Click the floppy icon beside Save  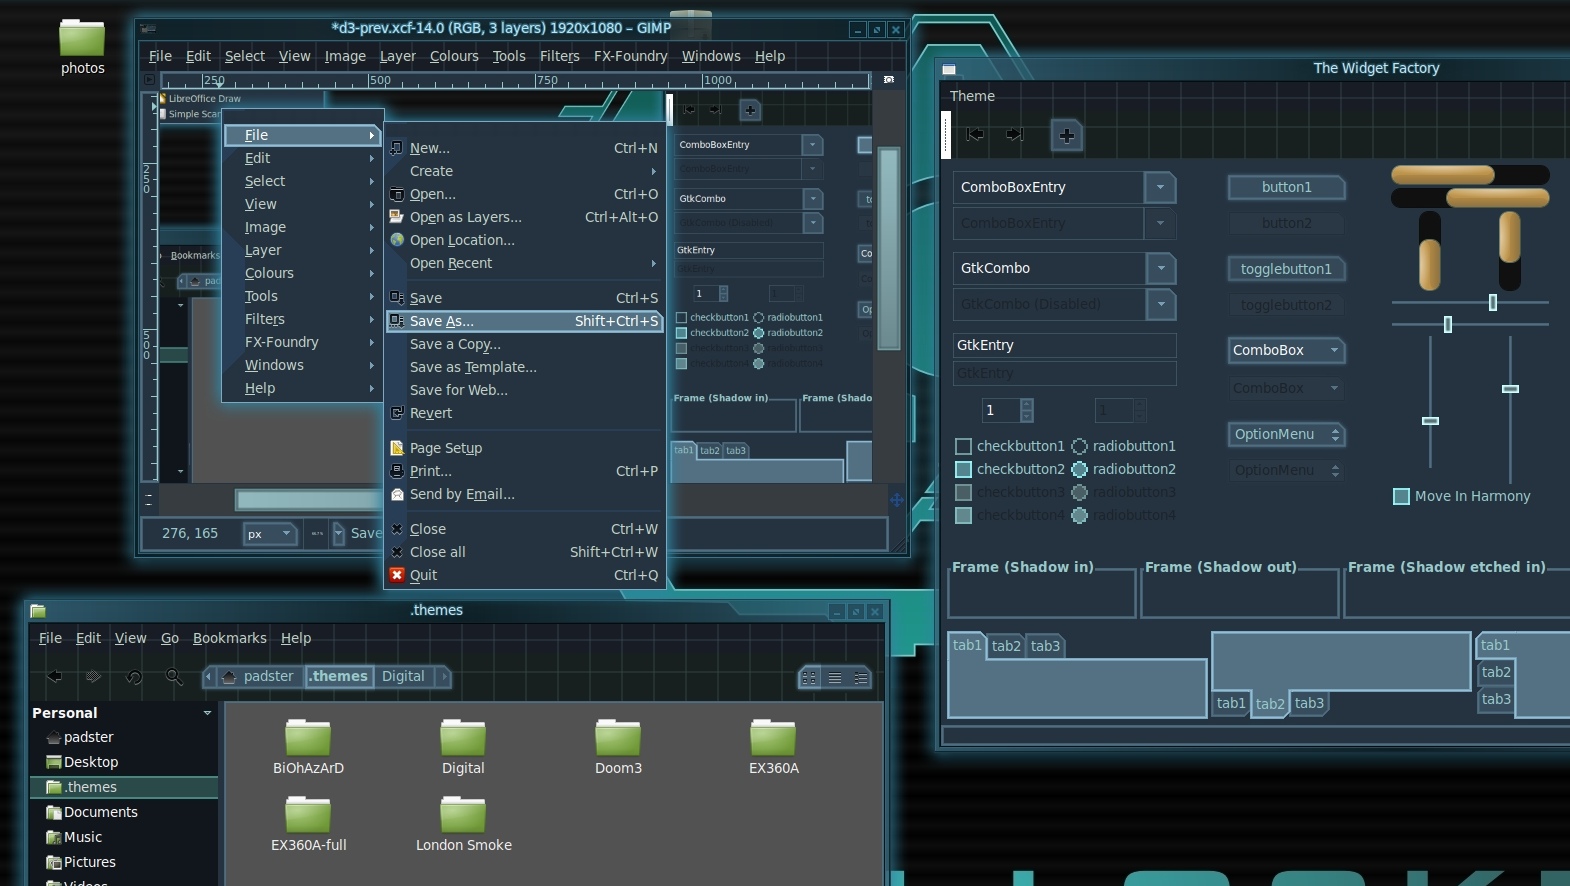(x=397, y=298)
